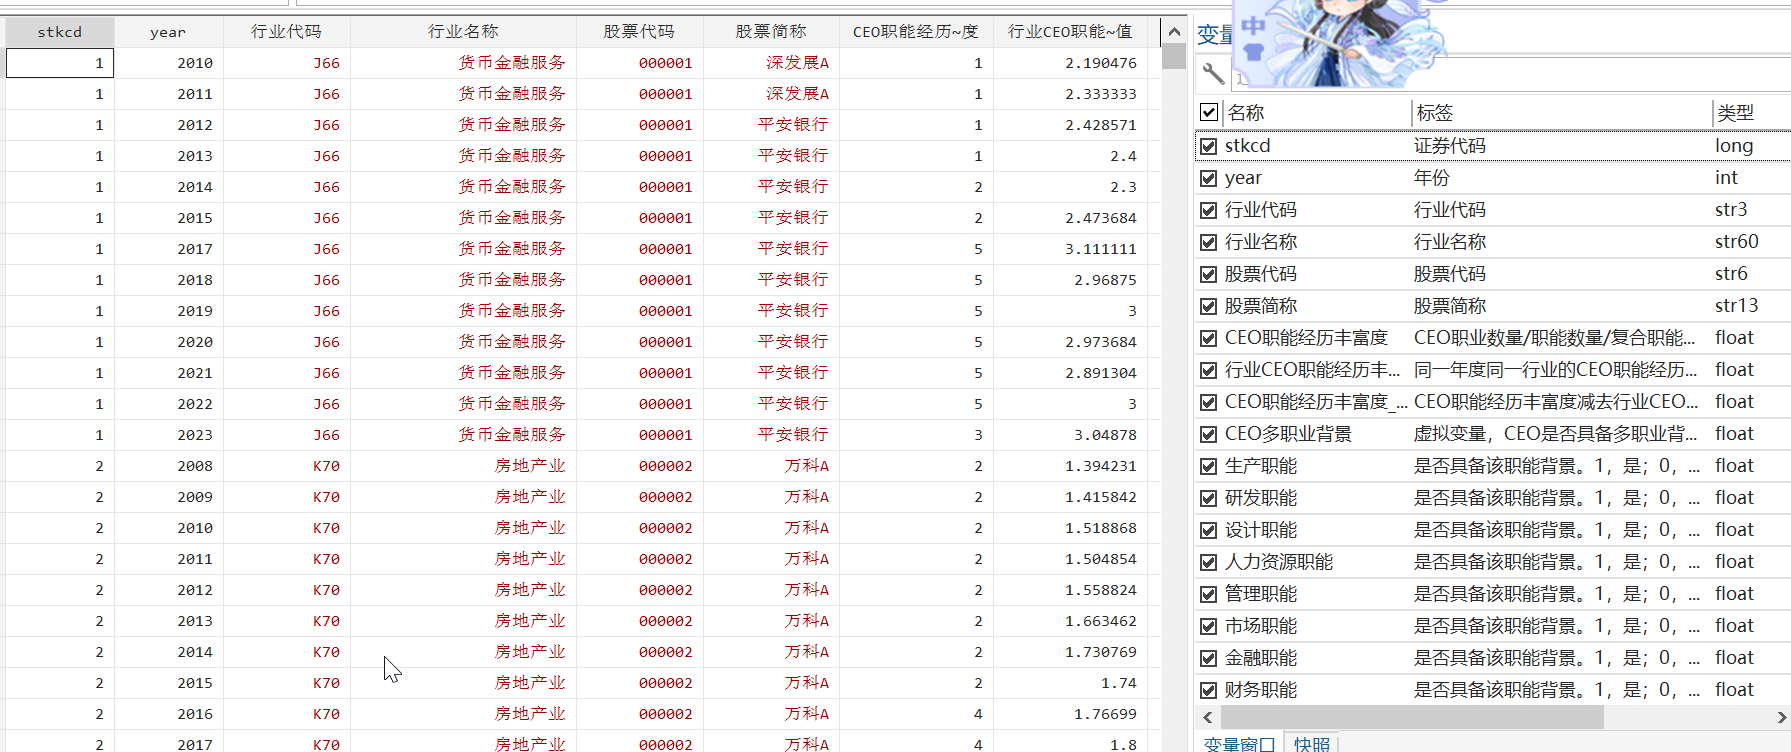The height and width of the screenshot is (752, 1791).
Task: Switch to the 快照 tab
Action: pyautogui.click(x=1311, y=744)
